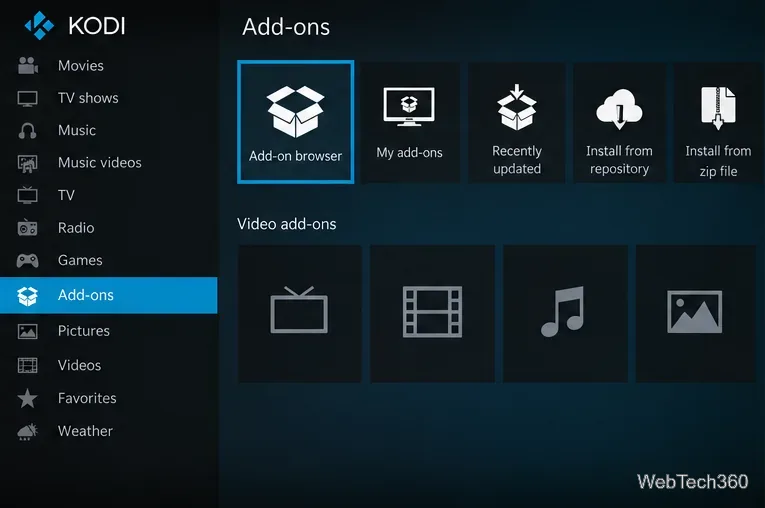
Task: Open the Radio section label
Action: pos(76,227)
